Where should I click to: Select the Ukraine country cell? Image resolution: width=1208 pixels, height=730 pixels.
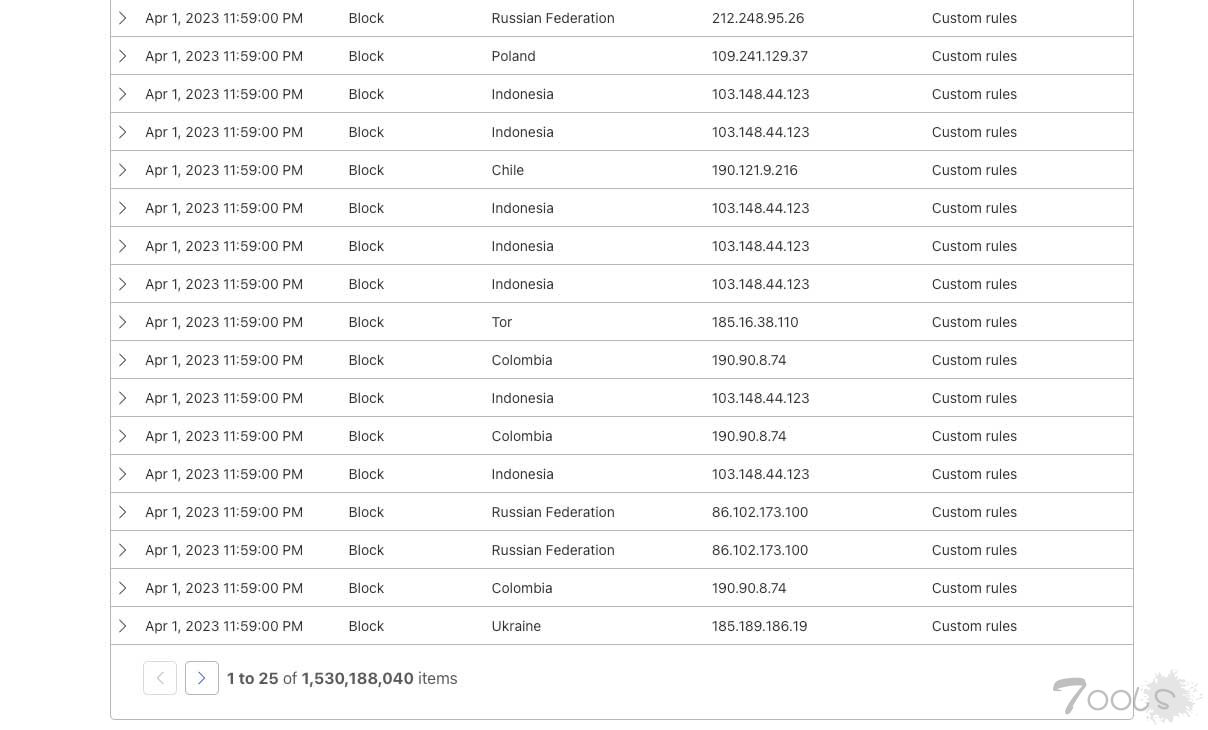click(x=516, y=626)
